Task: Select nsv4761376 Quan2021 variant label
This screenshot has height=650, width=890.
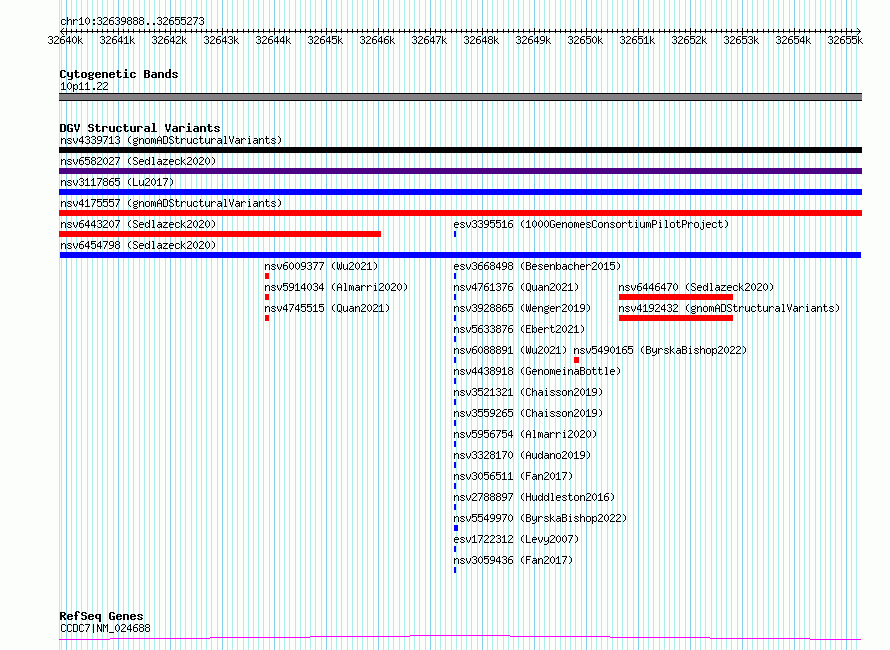Action: pyautogui.click(x=516, y=287)
